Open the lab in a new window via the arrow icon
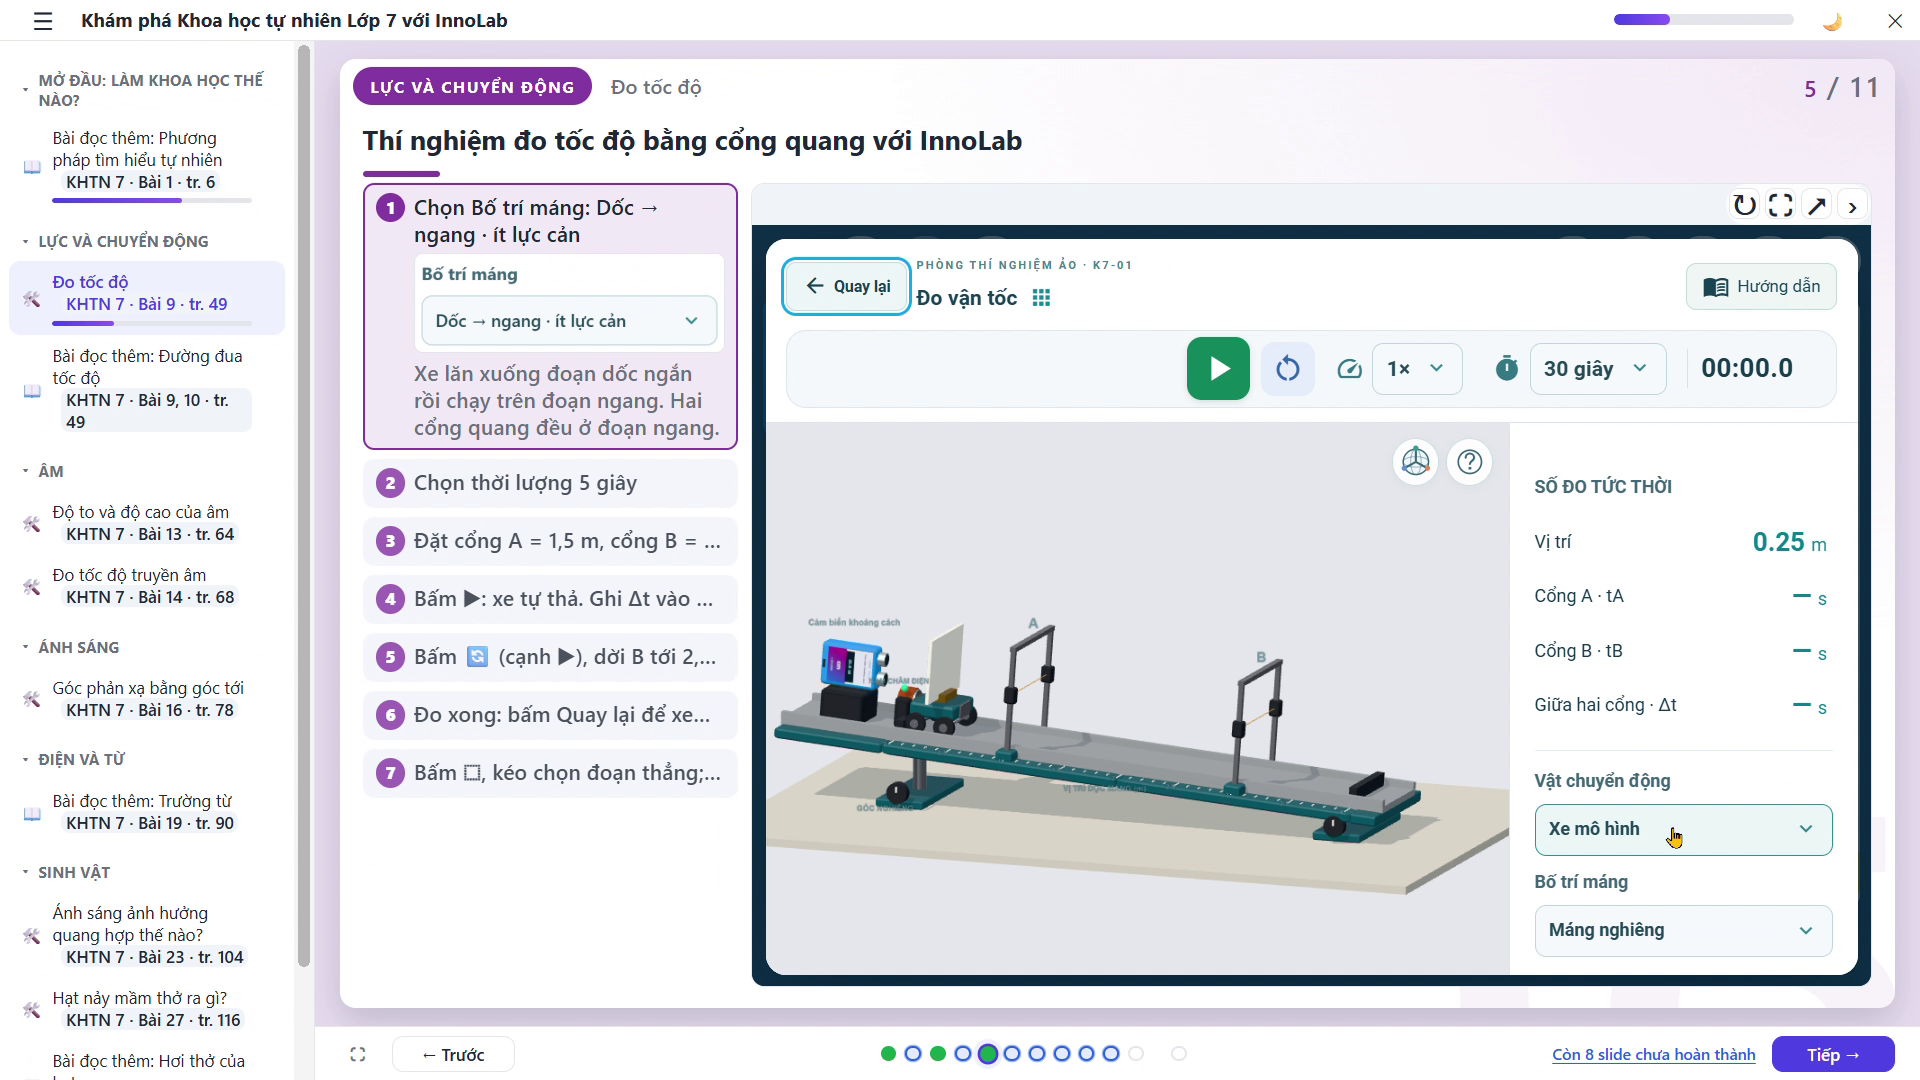Viewport: 1920px width, 1080px height. (x=1817, y=205)
